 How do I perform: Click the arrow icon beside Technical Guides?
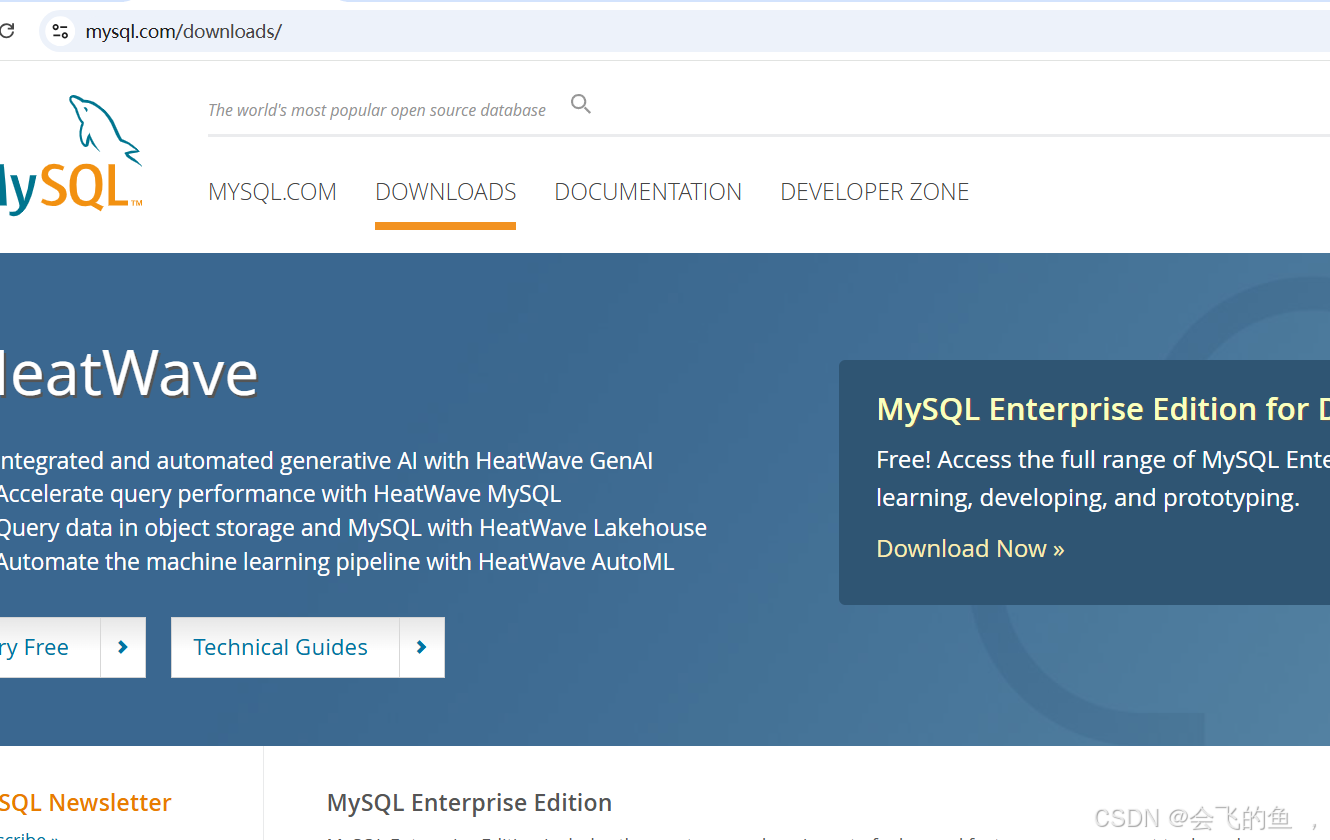(421, 647)
